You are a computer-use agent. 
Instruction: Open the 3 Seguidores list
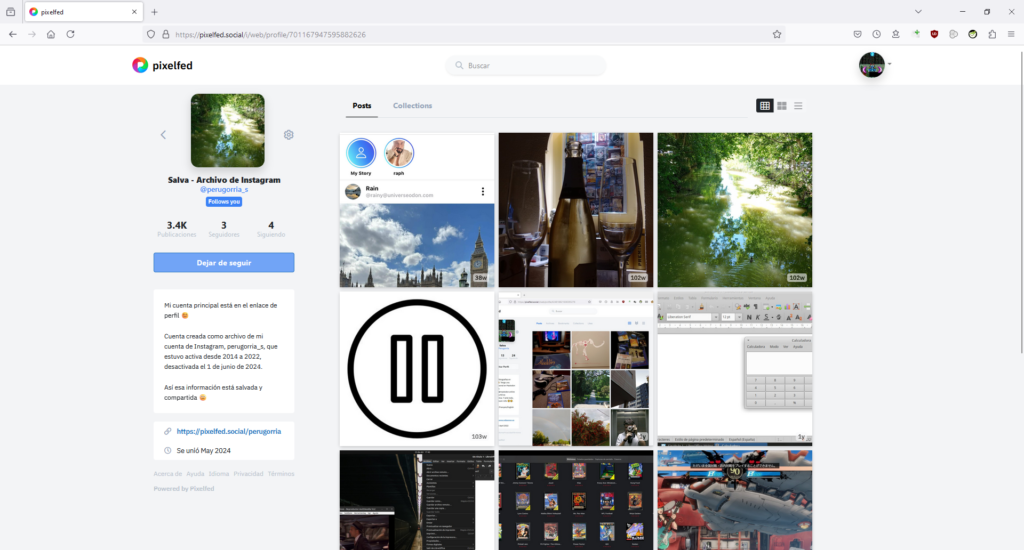224,229
